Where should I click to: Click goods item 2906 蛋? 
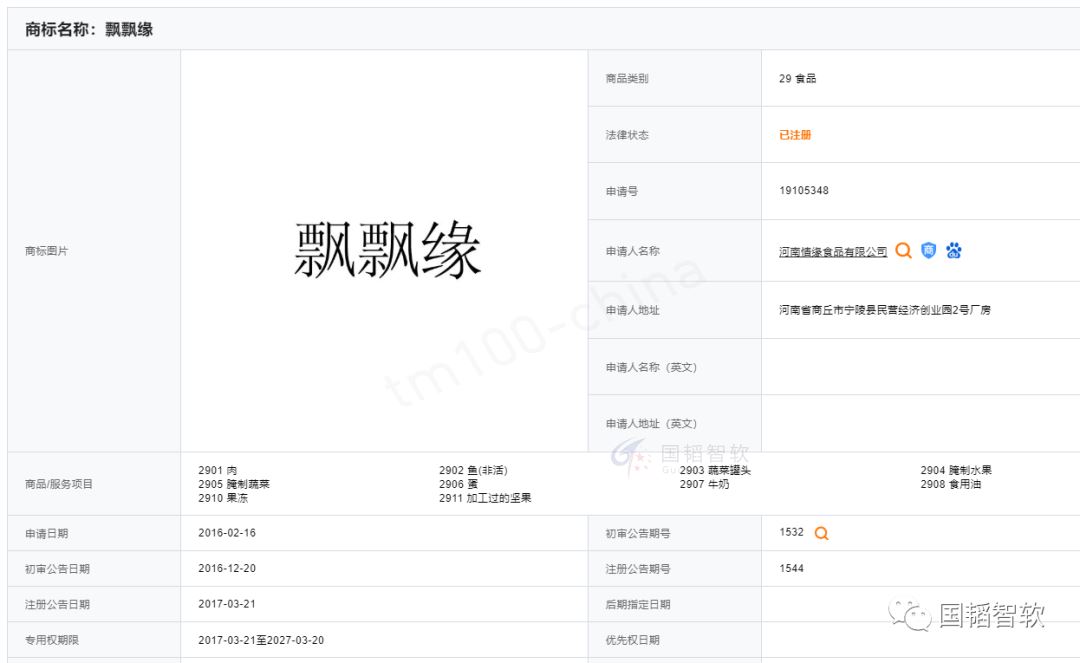click(459, 484)
